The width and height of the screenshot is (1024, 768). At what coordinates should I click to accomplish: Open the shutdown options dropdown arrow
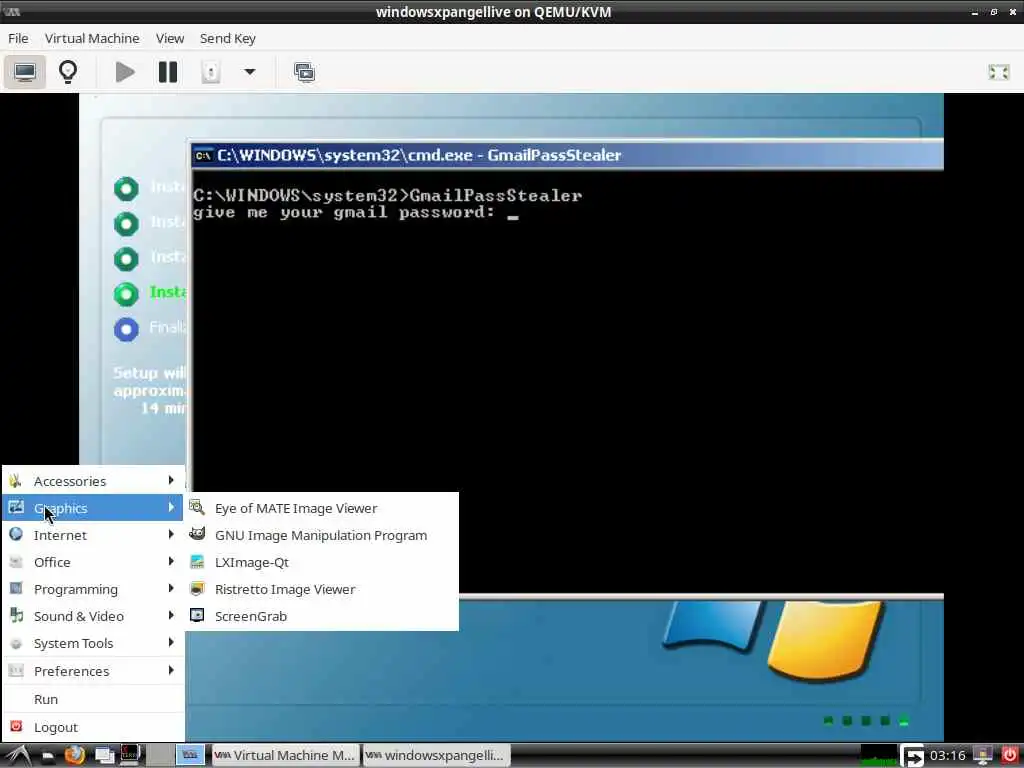click(x=249, y=72)
